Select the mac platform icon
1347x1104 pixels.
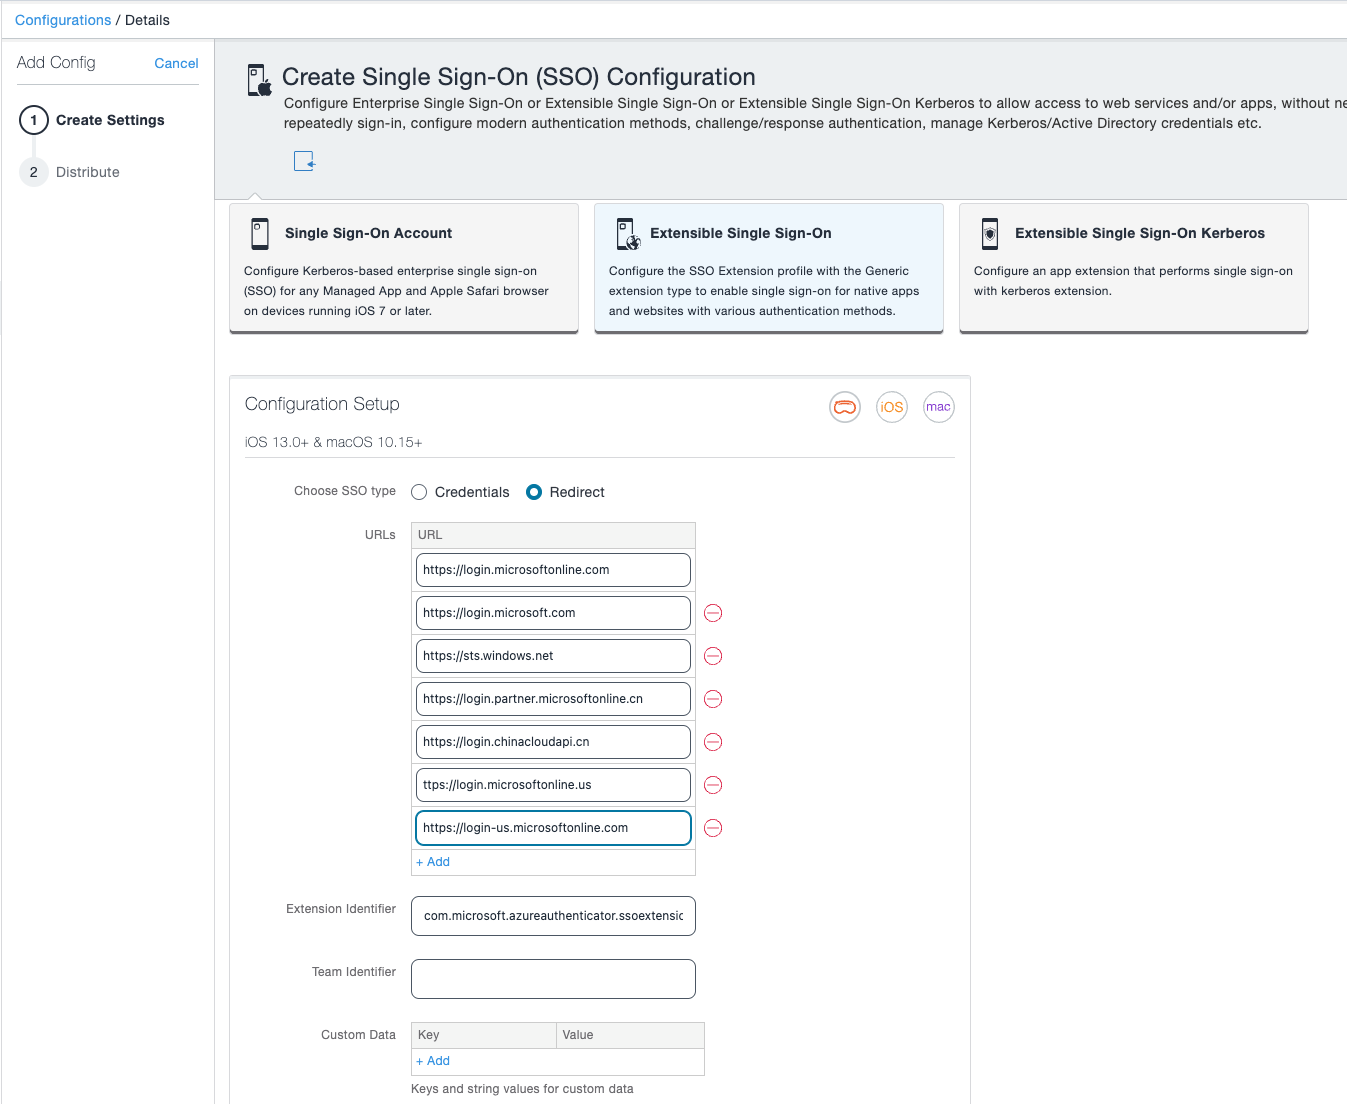[x=938, y=407]
